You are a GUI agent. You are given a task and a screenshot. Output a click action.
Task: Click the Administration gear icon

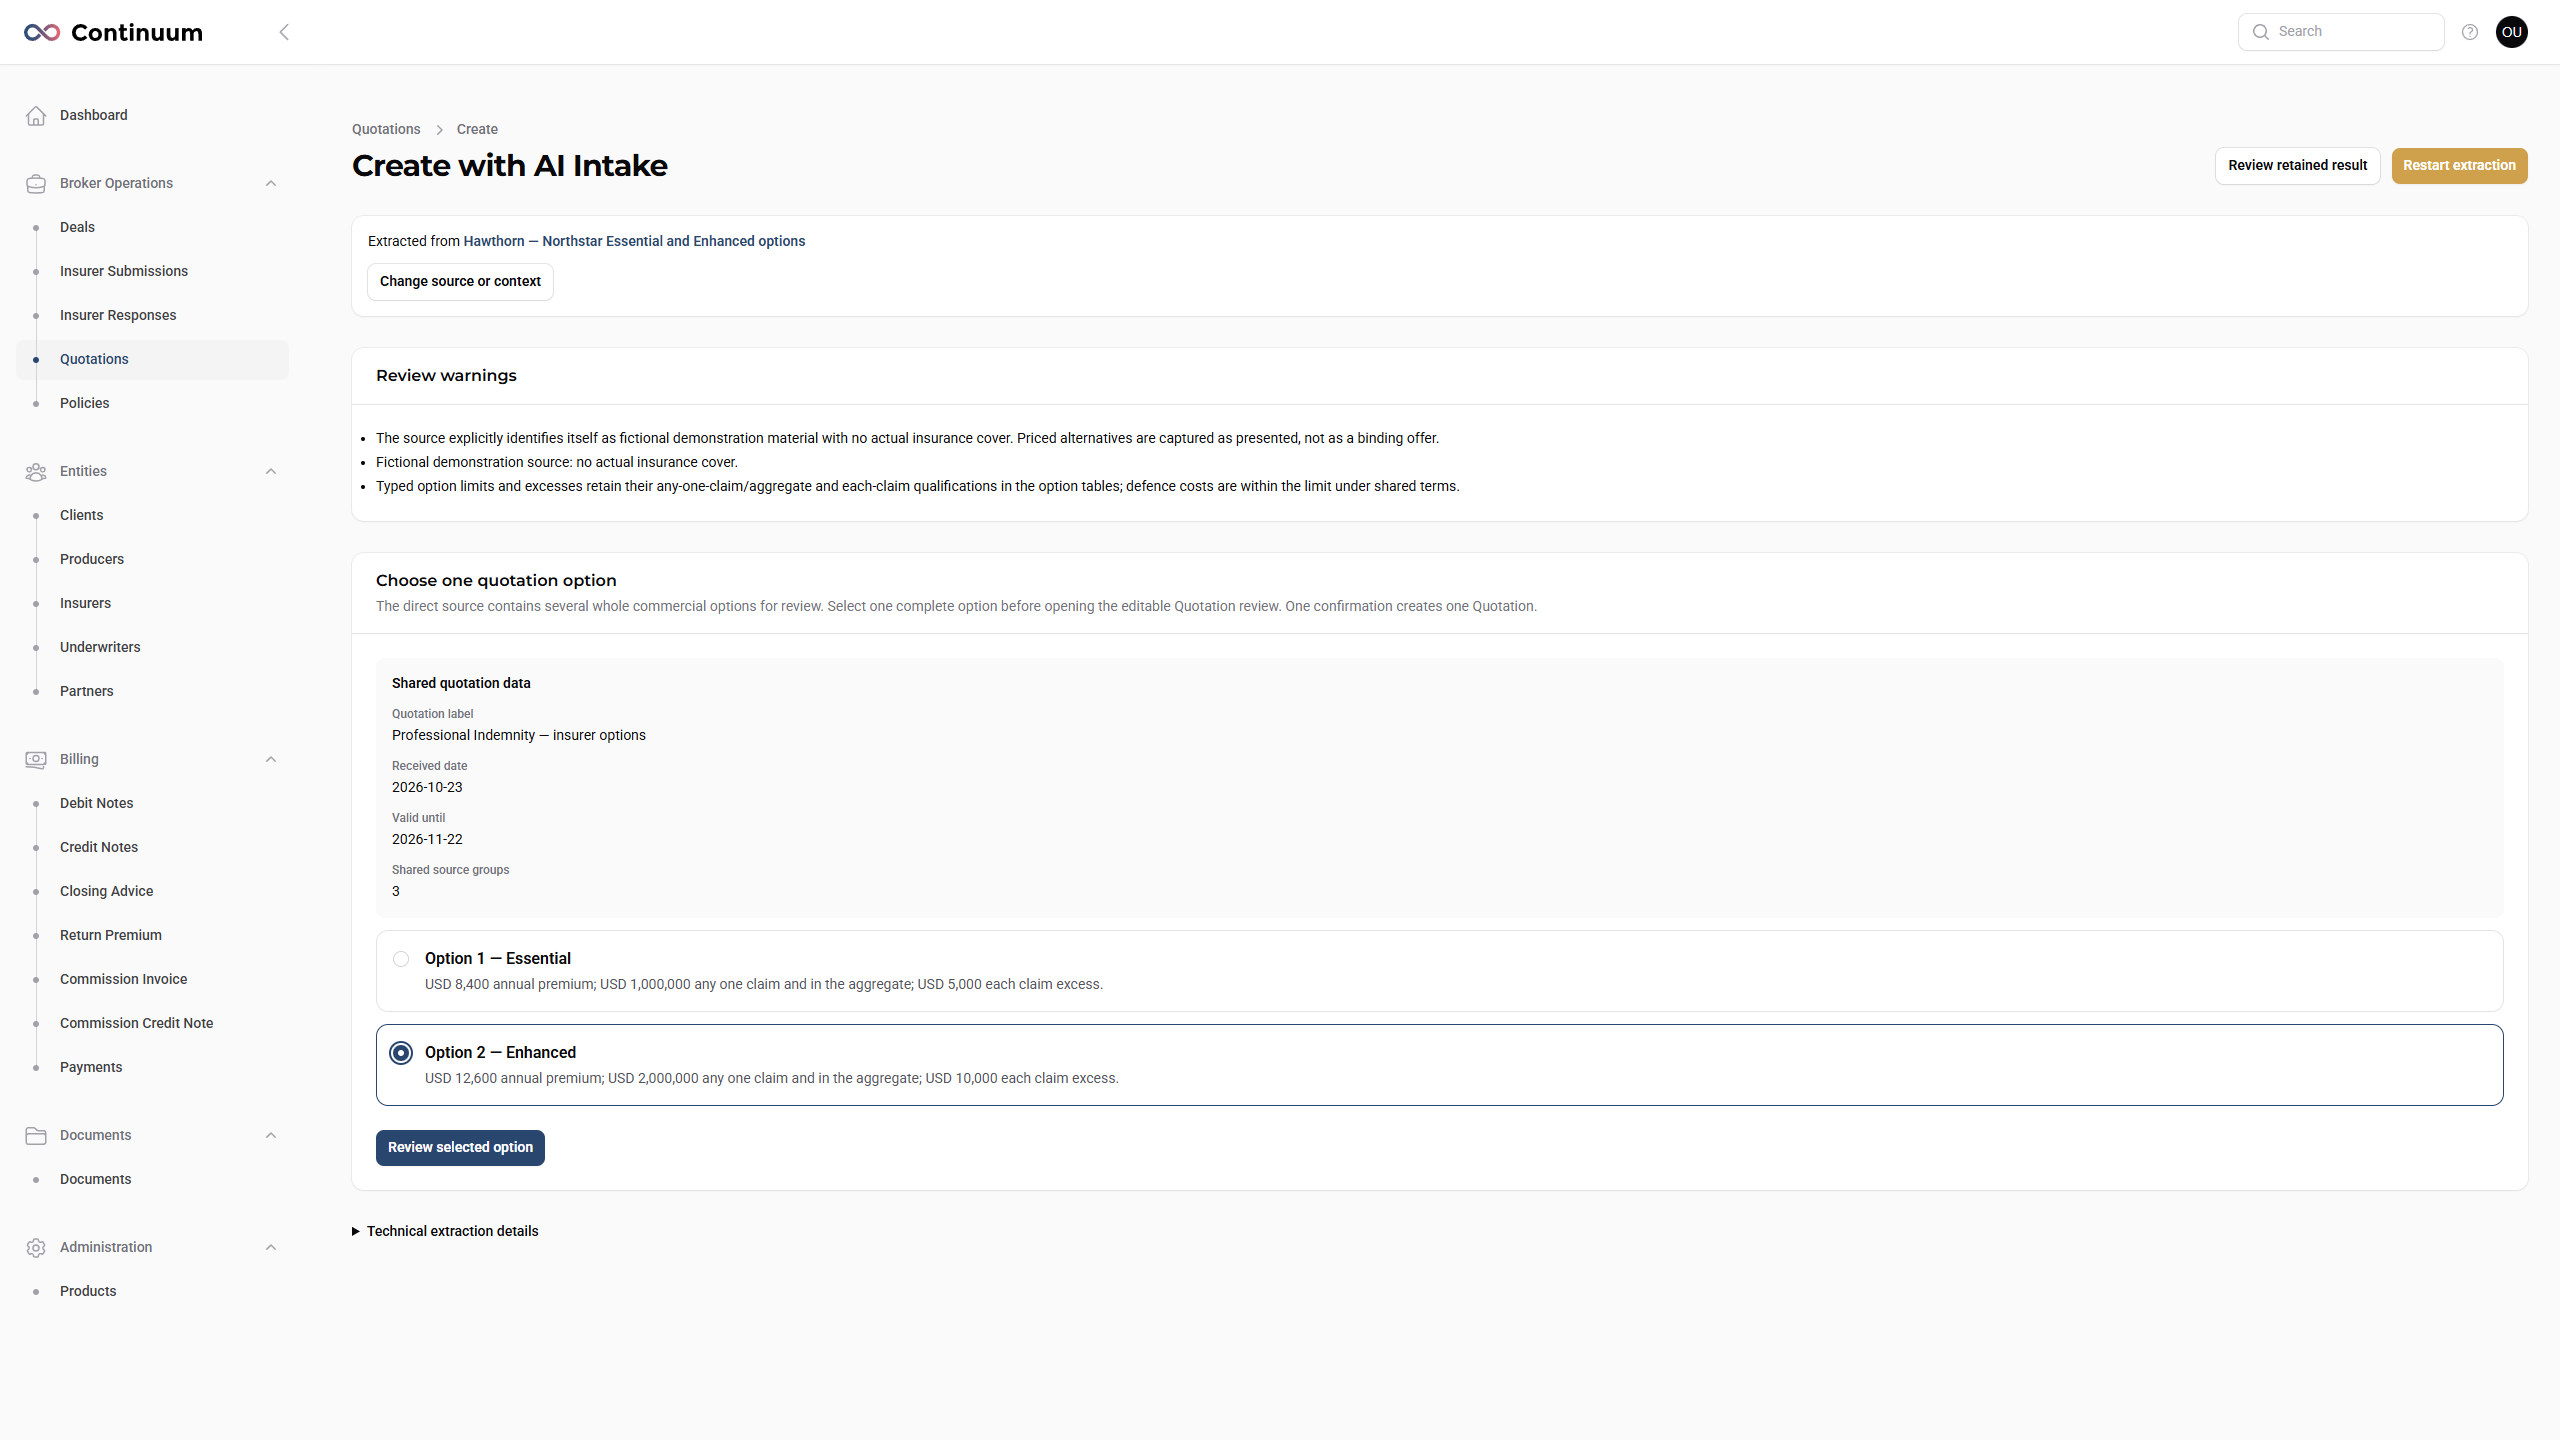36,1247
